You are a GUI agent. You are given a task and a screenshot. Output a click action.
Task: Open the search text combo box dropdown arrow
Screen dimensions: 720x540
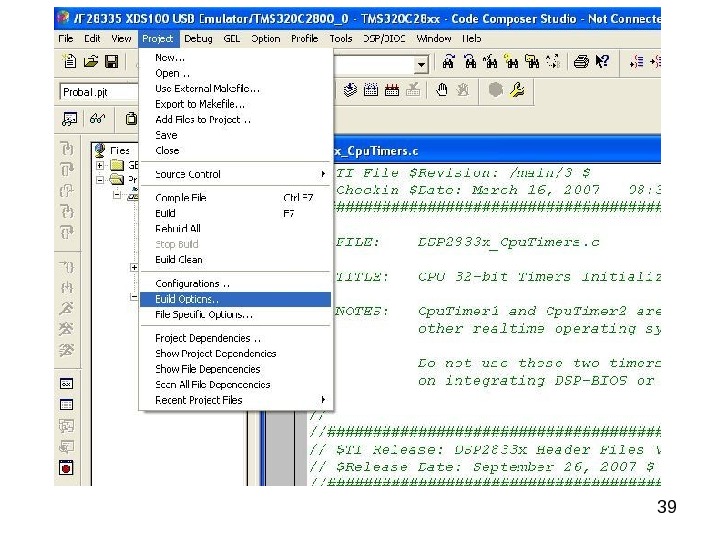(421, 65)
